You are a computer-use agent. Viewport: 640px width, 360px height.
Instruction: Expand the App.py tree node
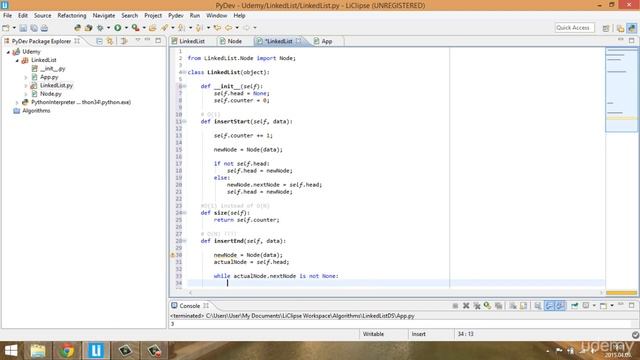tap(26, 77)
